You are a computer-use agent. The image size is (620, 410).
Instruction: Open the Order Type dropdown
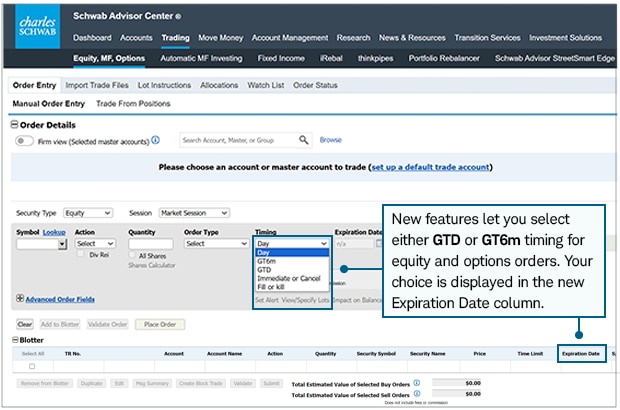point(216,244)
